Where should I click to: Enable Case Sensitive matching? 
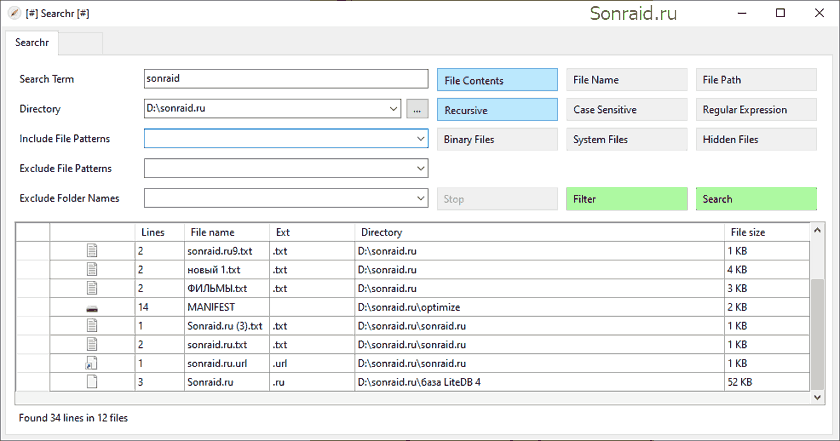[x=627, y=110]
